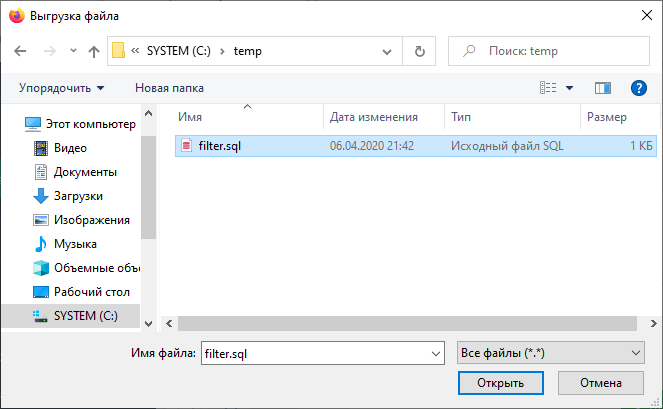This screenshot has height=409, width=663.
Task: Expand the address bar history dropdown
Action: [x=386, y=52]
